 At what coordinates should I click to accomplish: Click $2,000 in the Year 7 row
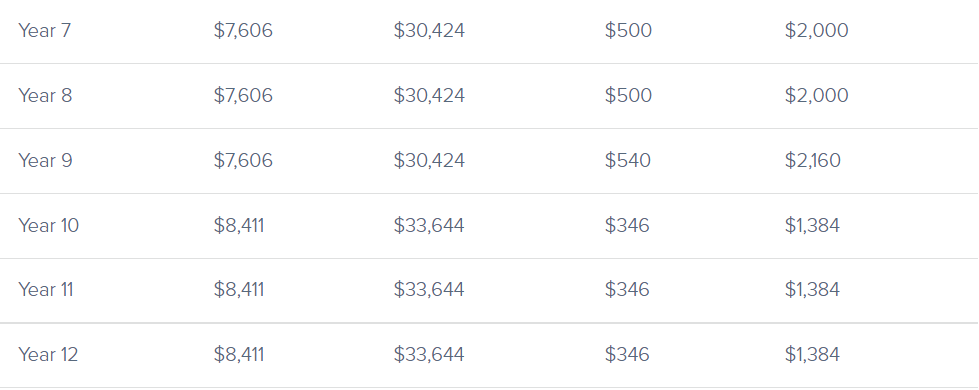[816, 31]
